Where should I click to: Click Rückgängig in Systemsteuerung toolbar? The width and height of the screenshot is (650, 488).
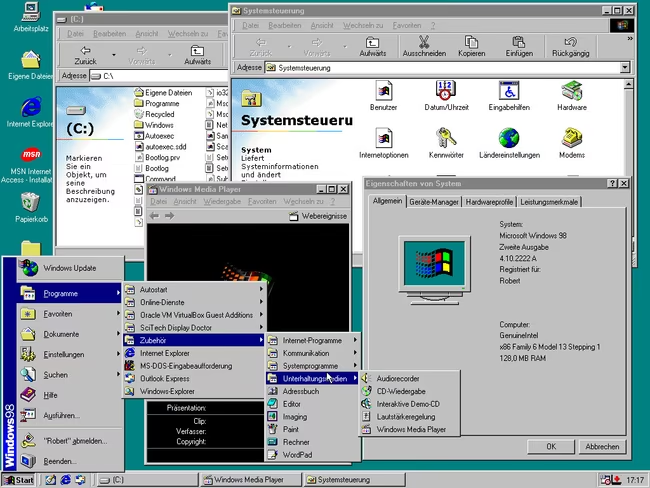pyautogui.click(x=570, y=46)
